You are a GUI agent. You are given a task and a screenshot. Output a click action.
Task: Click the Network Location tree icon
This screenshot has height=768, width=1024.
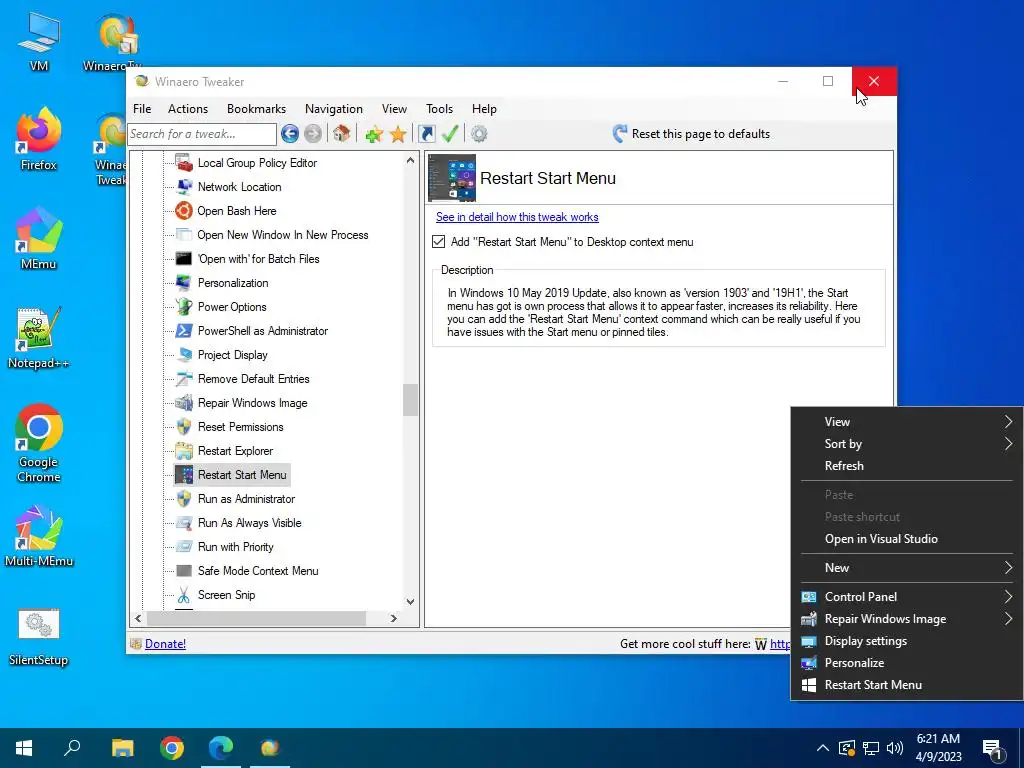(x=184, y=187)
